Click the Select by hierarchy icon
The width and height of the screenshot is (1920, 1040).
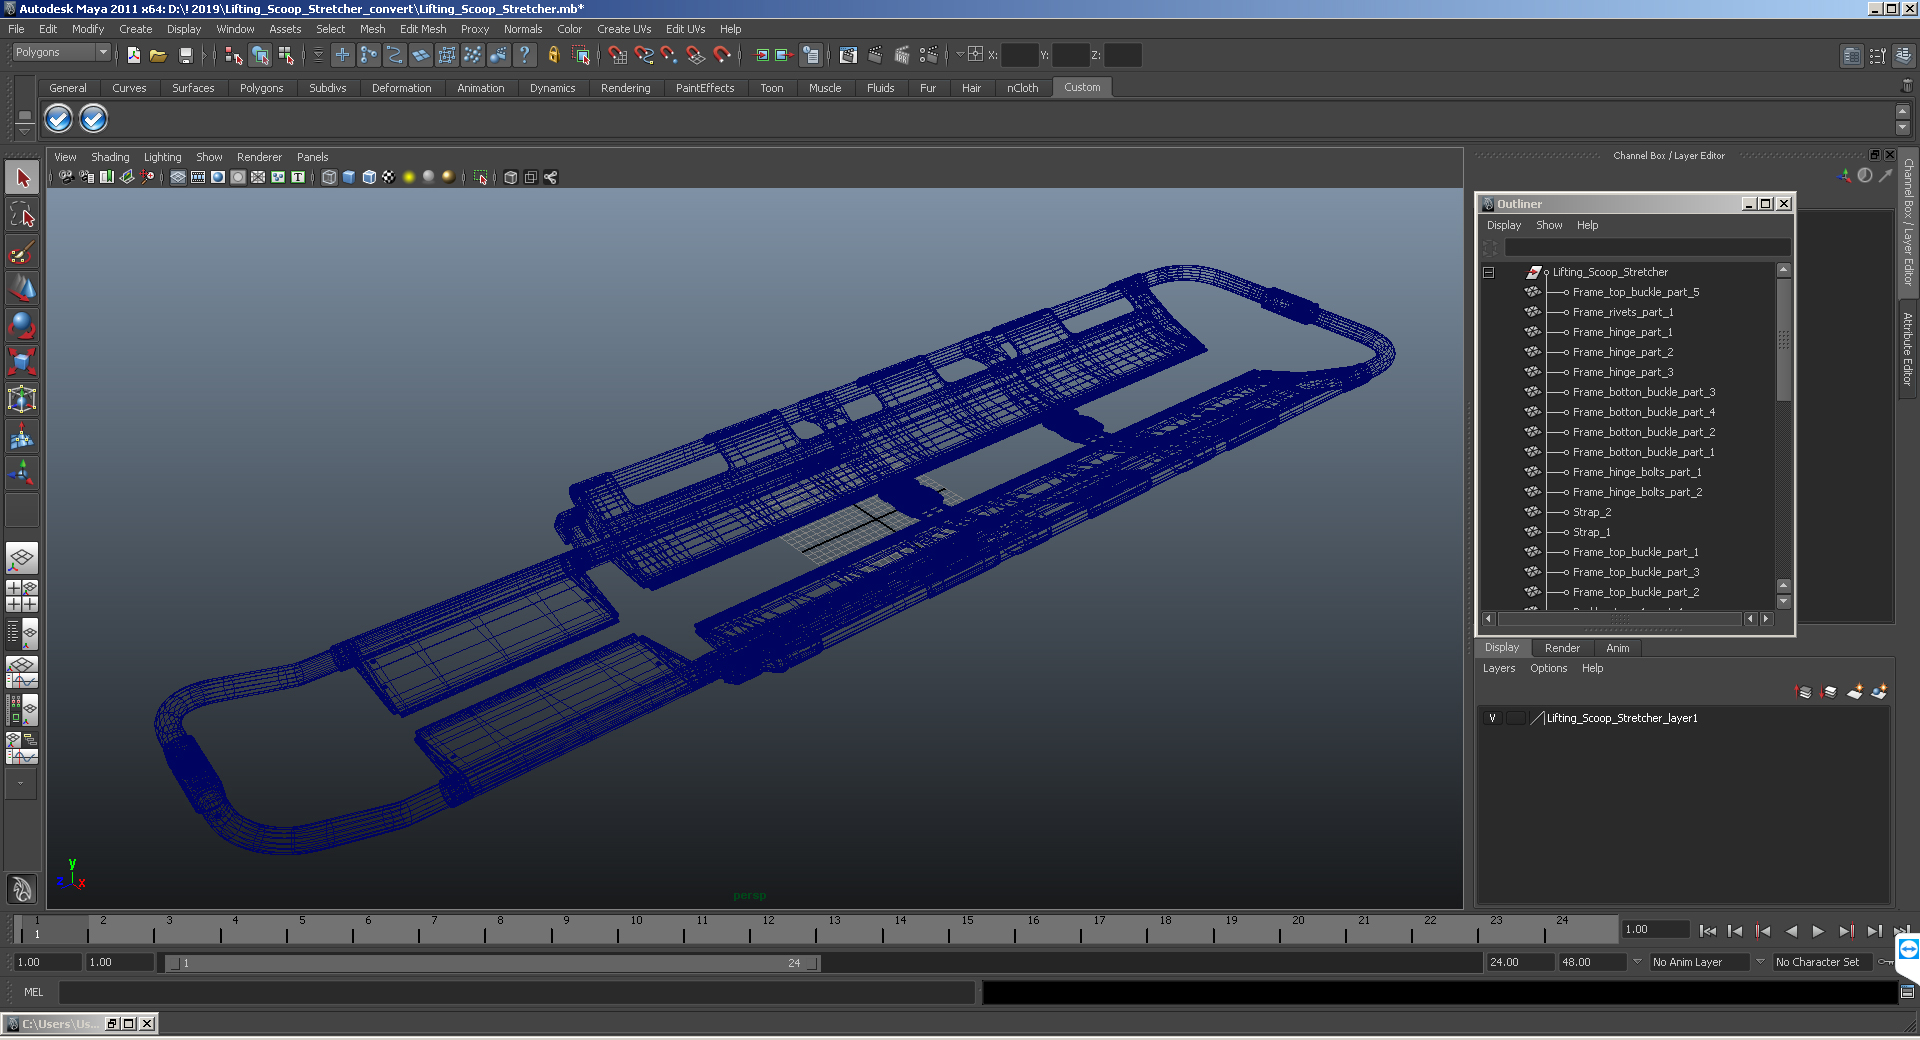[234, 55]
